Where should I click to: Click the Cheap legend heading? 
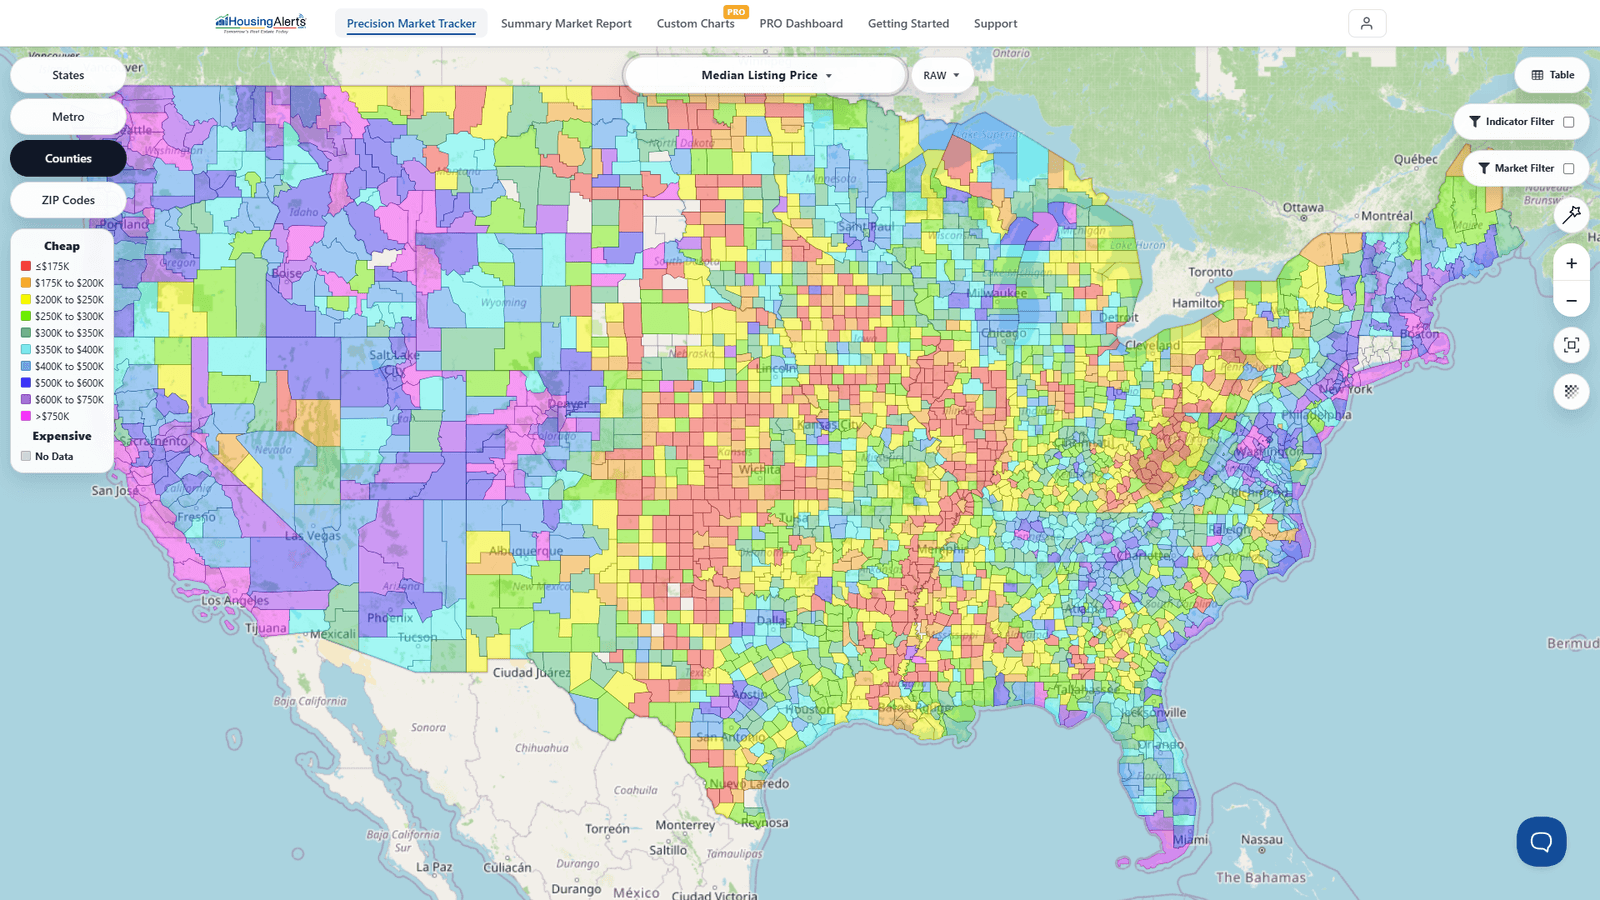point(62,246)
